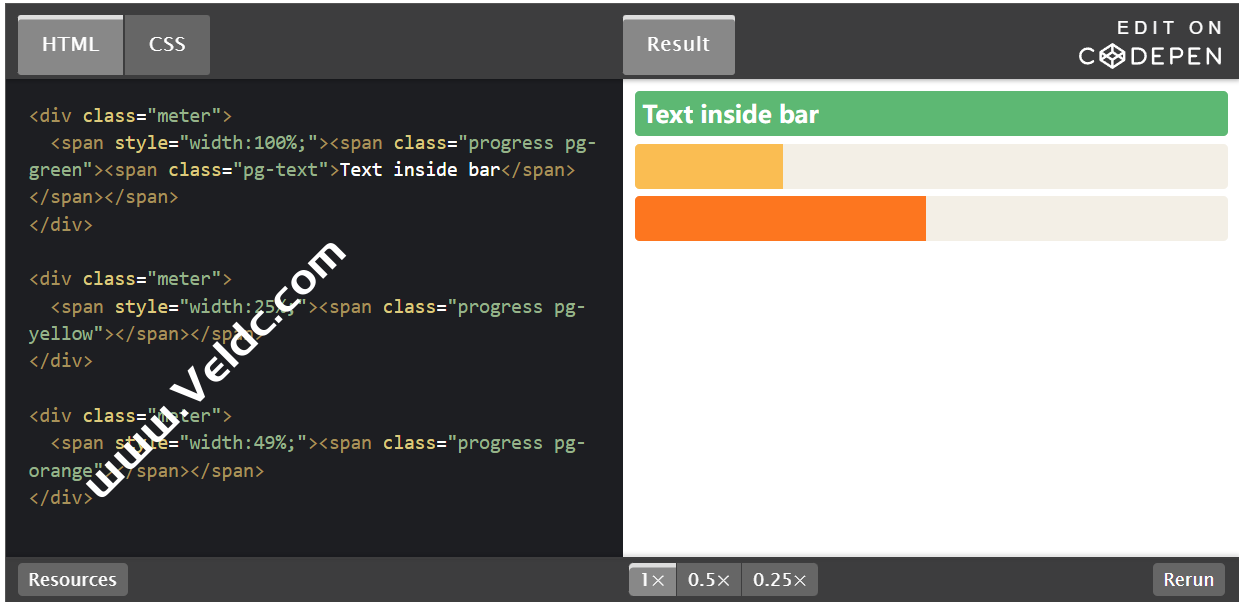The height and width of the screenshot is (602, 1239).
Task: Click the Resources button
Action: pos(72,579)
